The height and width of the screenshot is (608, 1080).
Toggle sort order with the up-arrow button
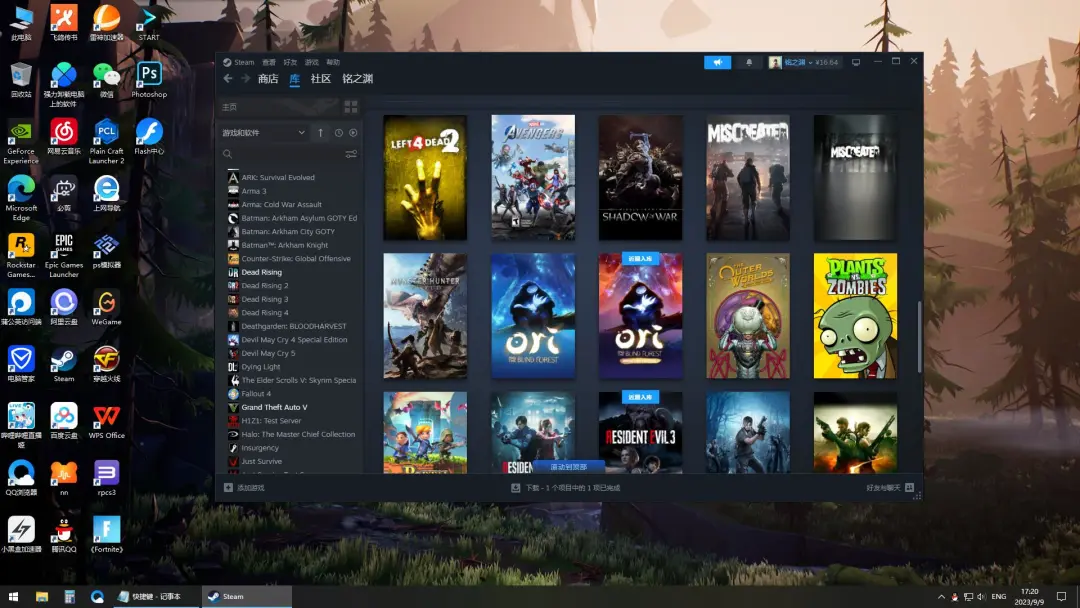pyautogui.click(x=321, y=133)
